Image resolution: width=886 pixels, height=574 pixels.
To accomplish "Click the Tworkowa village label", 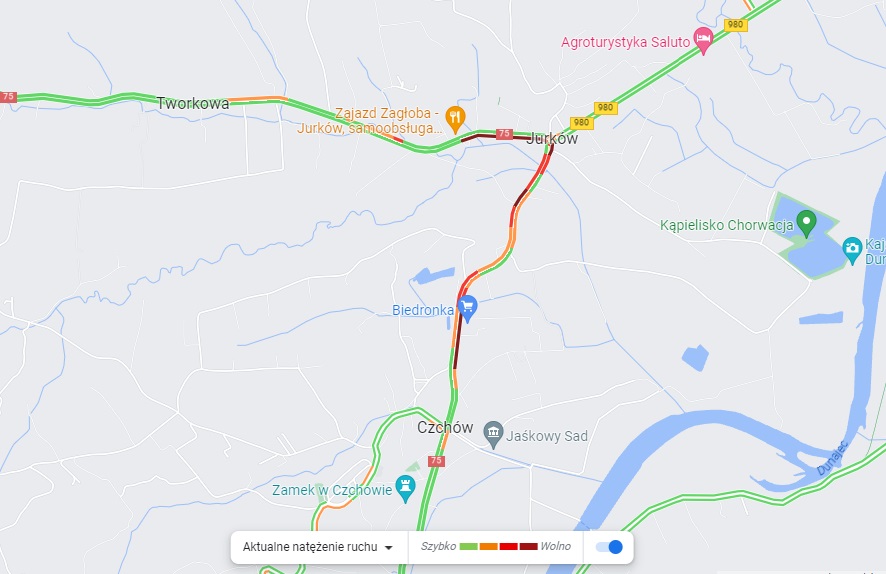I will 193,103.
